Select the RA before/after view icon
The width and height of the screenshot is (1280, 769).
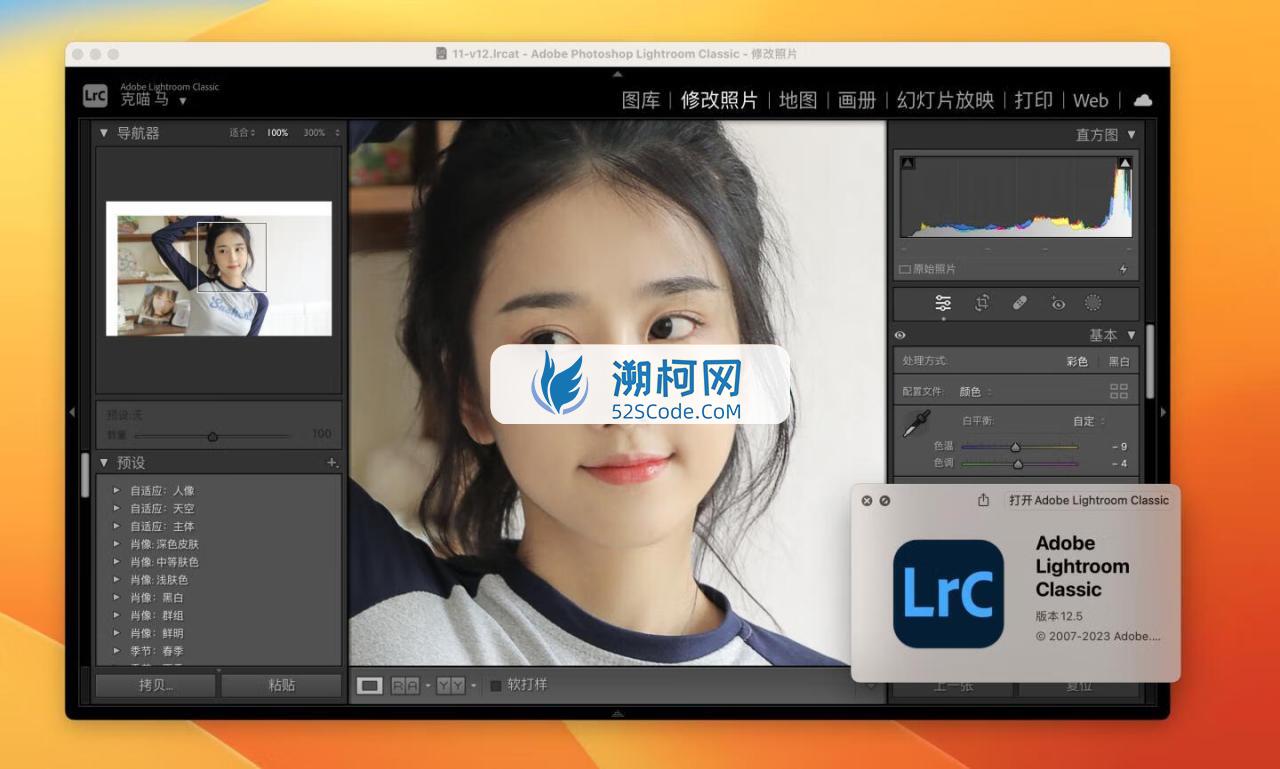(405, 685)
